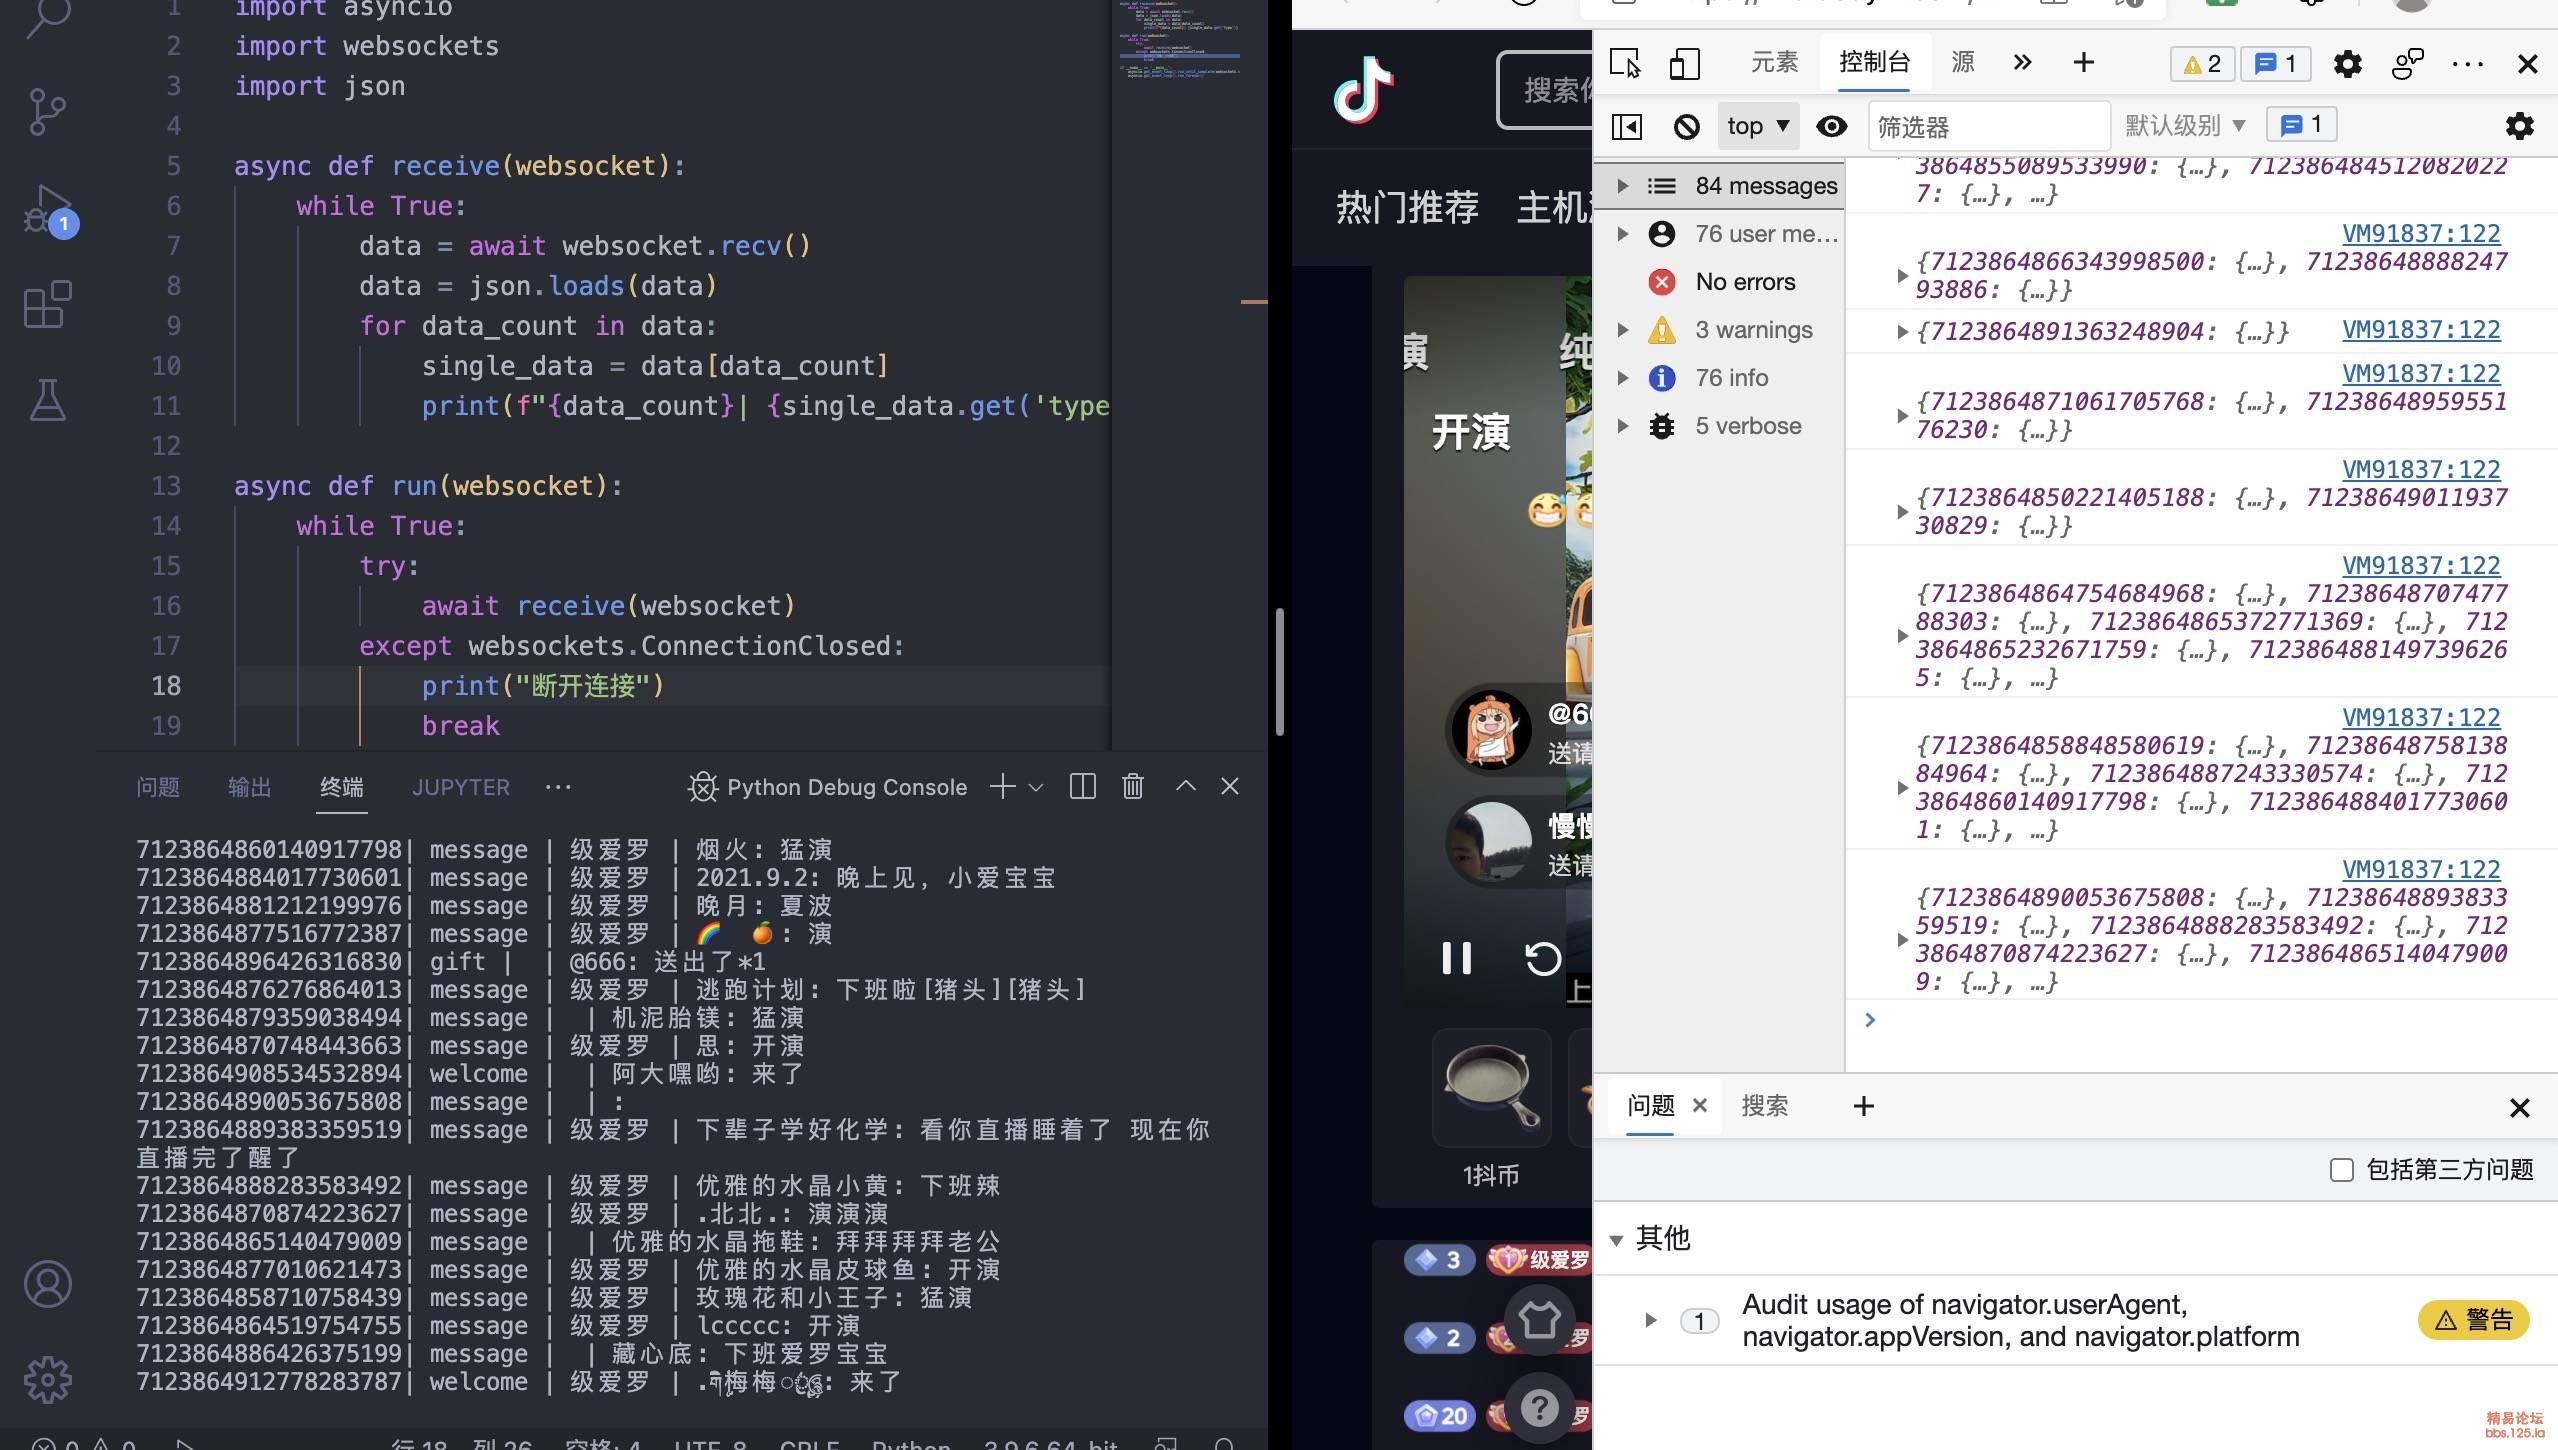The image size is (2558, 1450).
Task: Expand the 76 user messages expander
Action: click(1620, 232)
